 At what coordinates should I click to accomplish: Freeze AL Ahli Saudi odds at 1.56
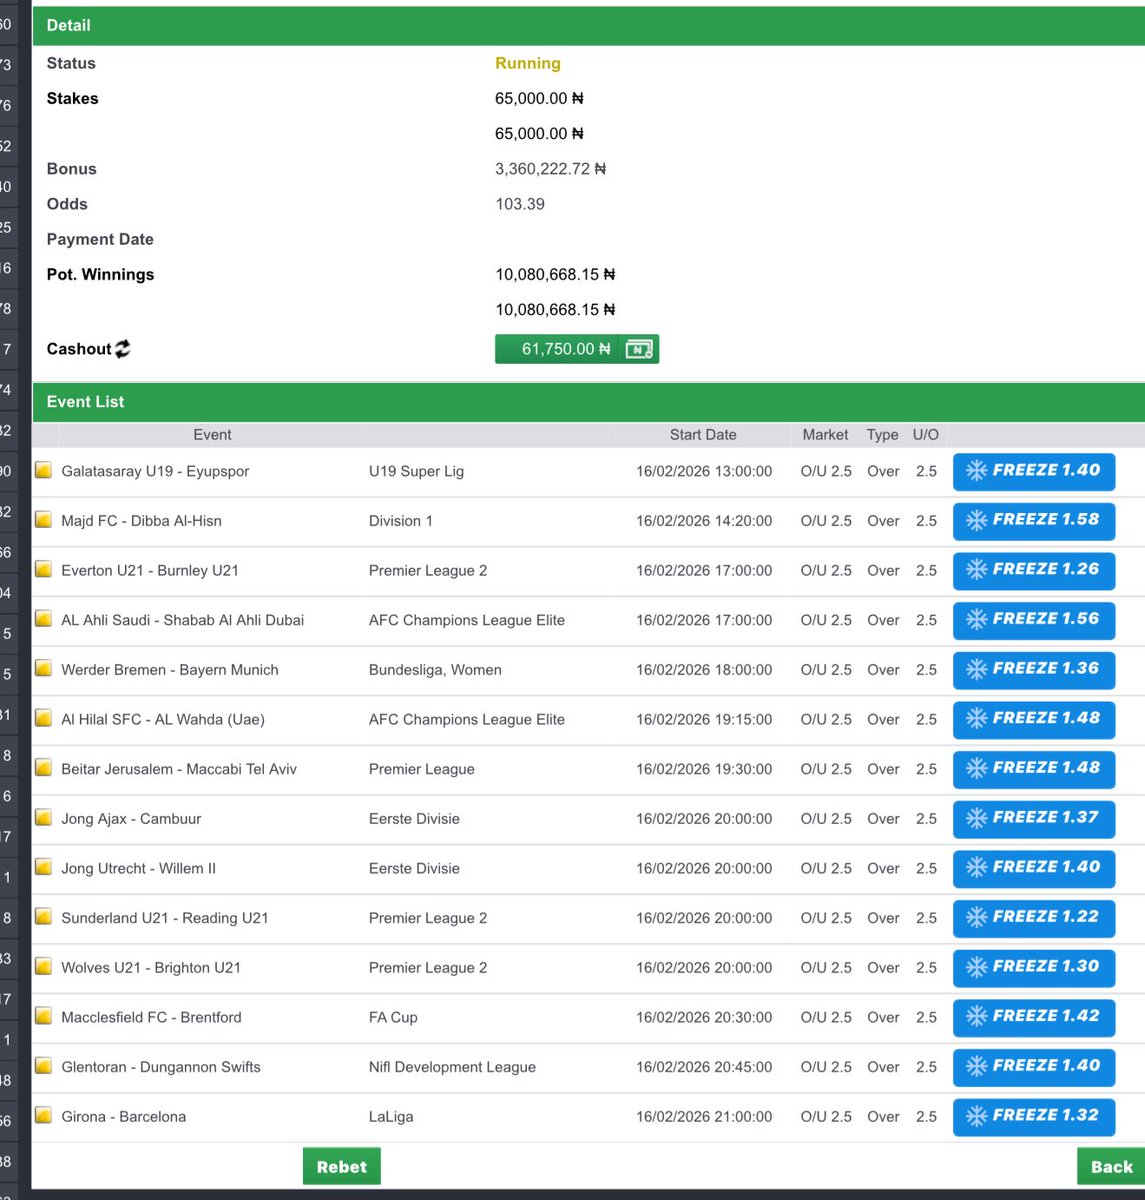pos(1034,620)
